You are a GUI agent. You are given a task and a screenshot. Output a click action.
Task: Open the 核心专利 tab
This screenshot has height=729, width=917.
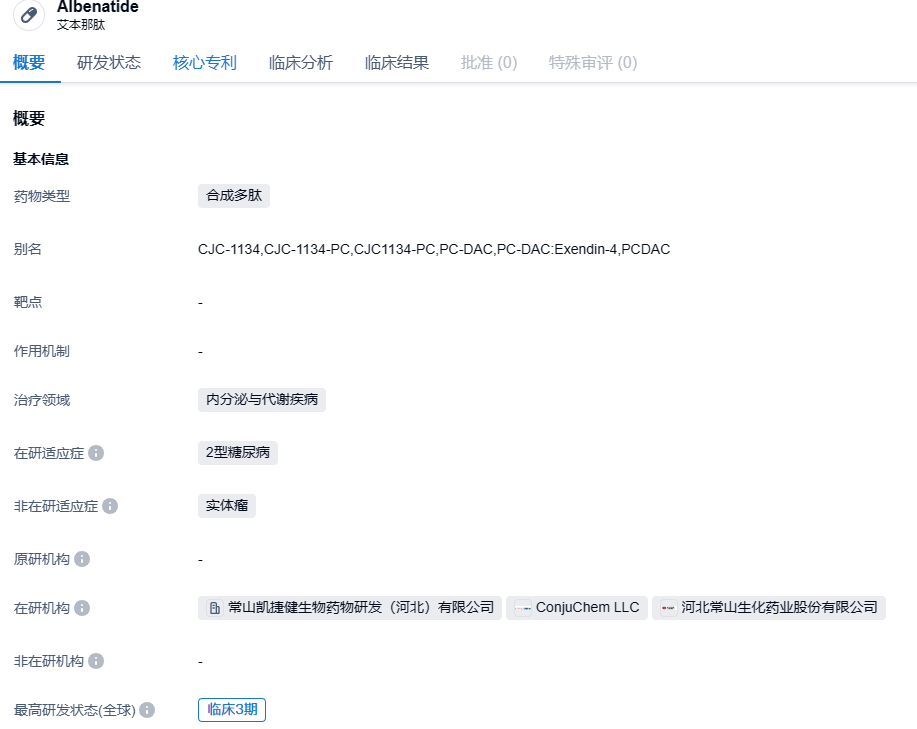click(x=205, y=63)
